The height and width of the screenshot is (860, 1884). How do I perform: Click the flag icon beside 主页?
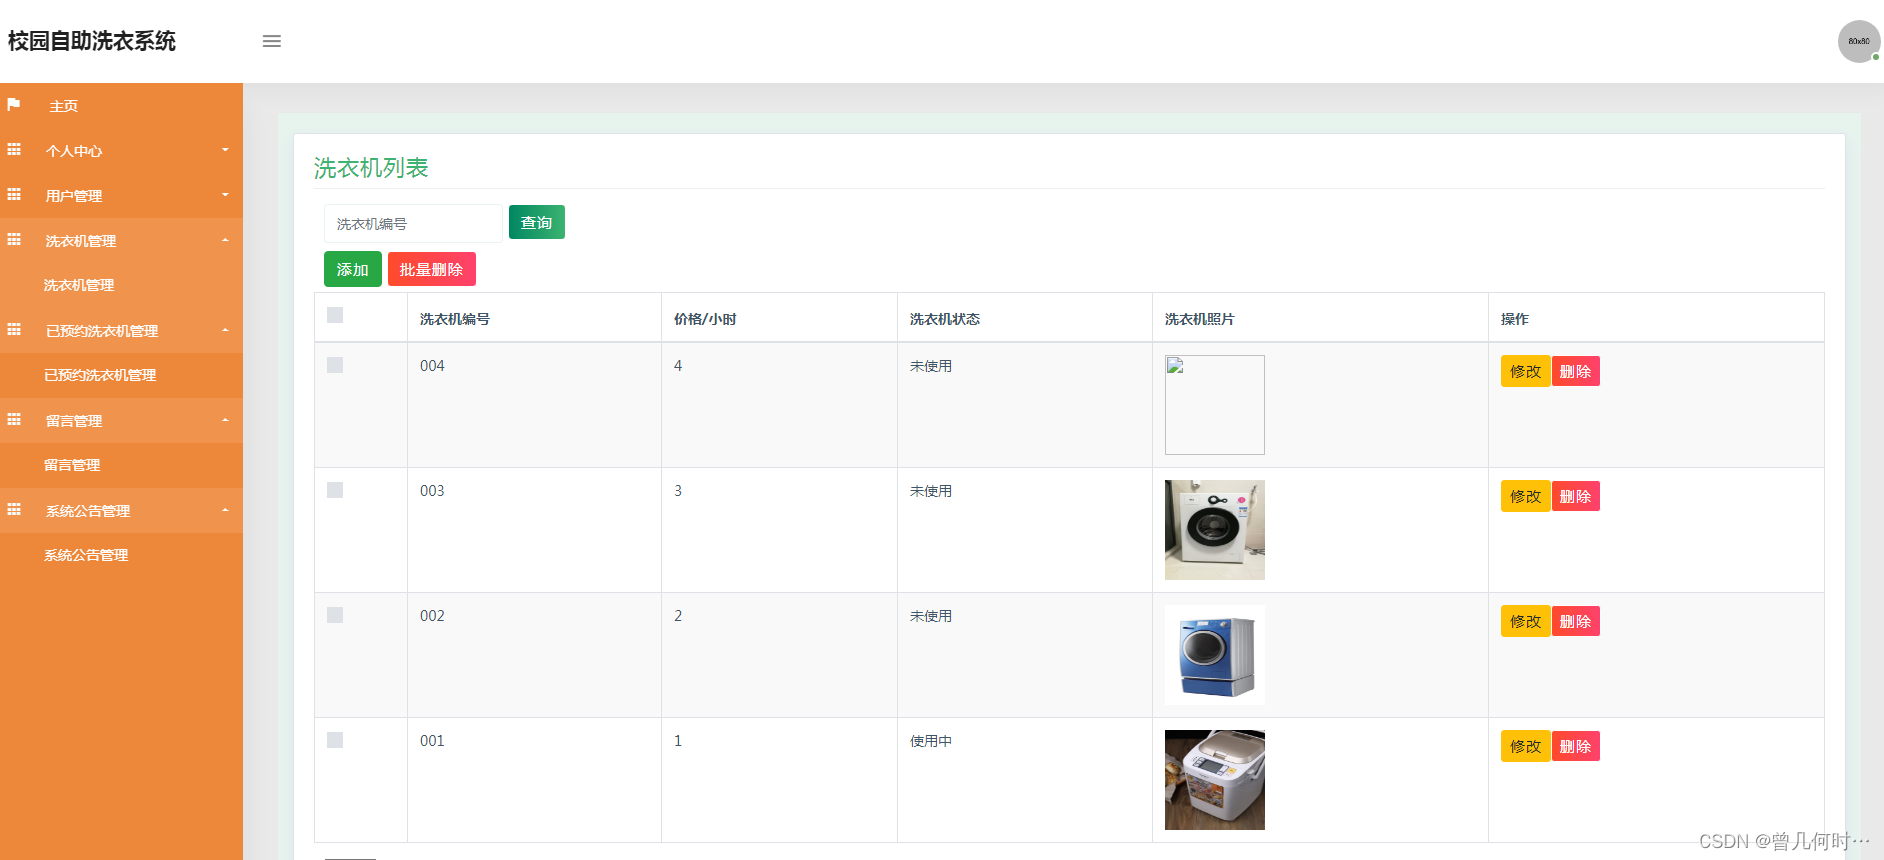(x=14, y=105)
